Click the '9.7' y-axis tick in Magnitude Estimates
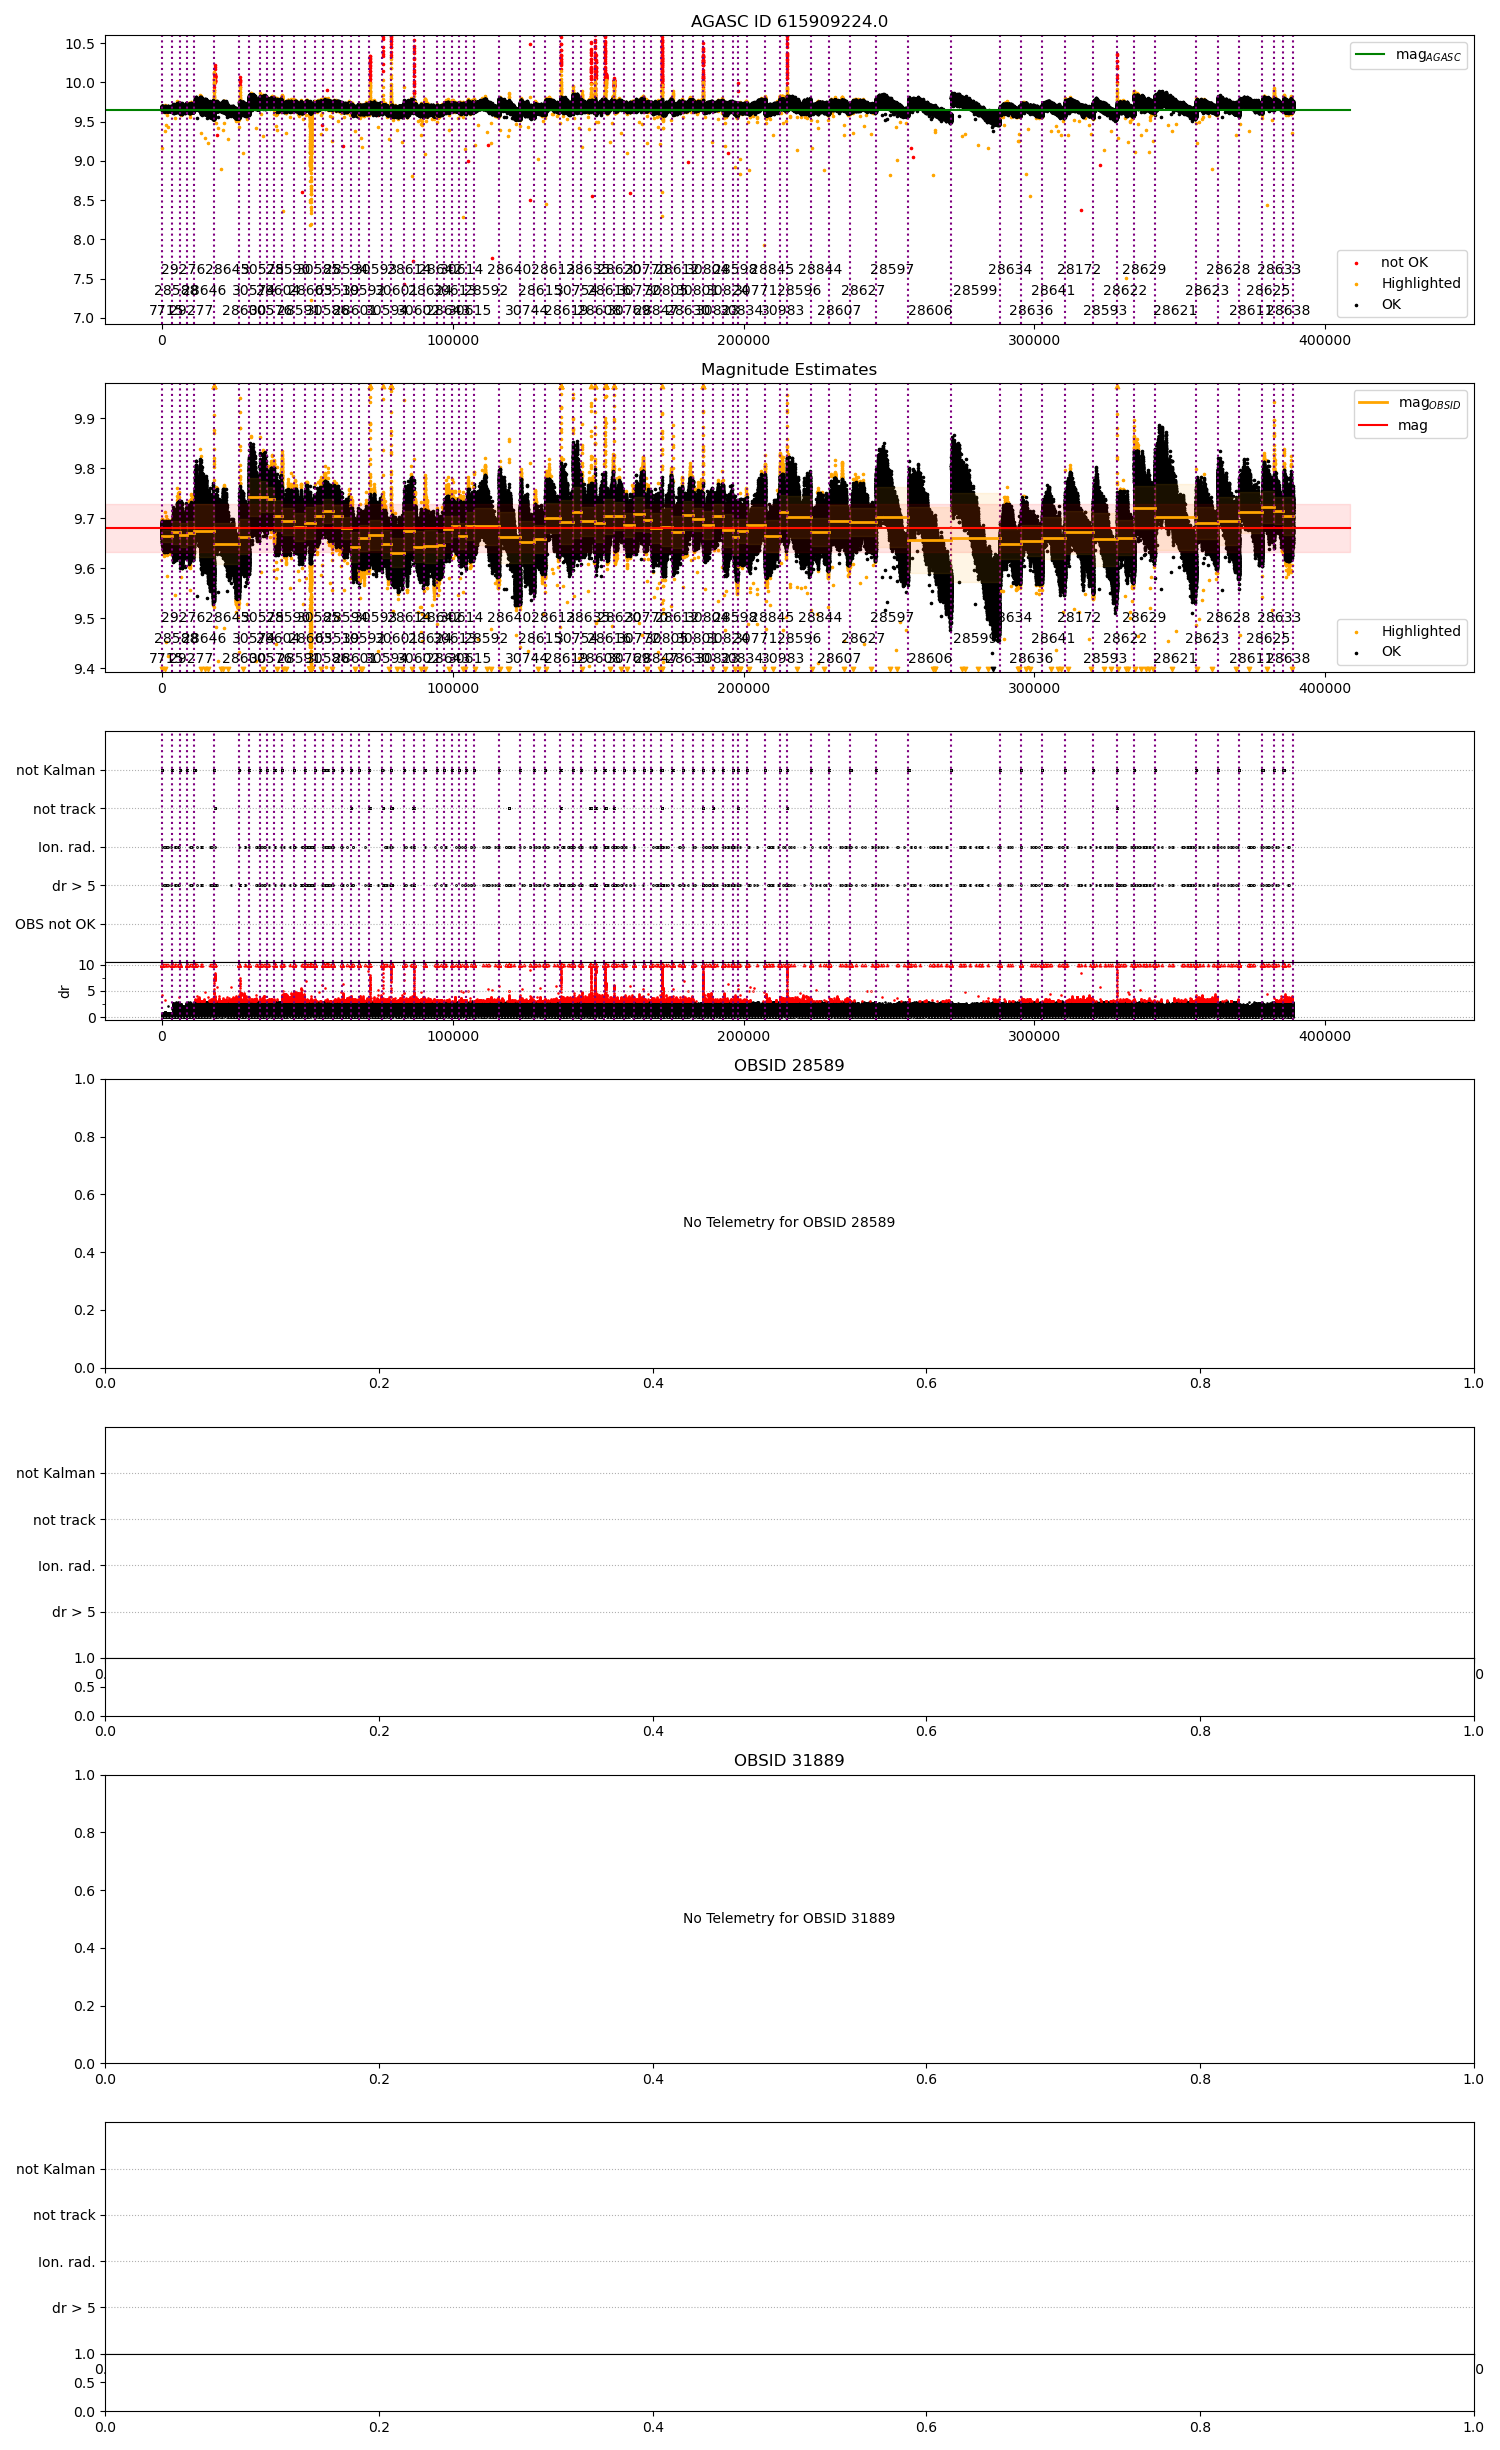Screen dimensions: 1500x2450 click(x=84, y=519)
